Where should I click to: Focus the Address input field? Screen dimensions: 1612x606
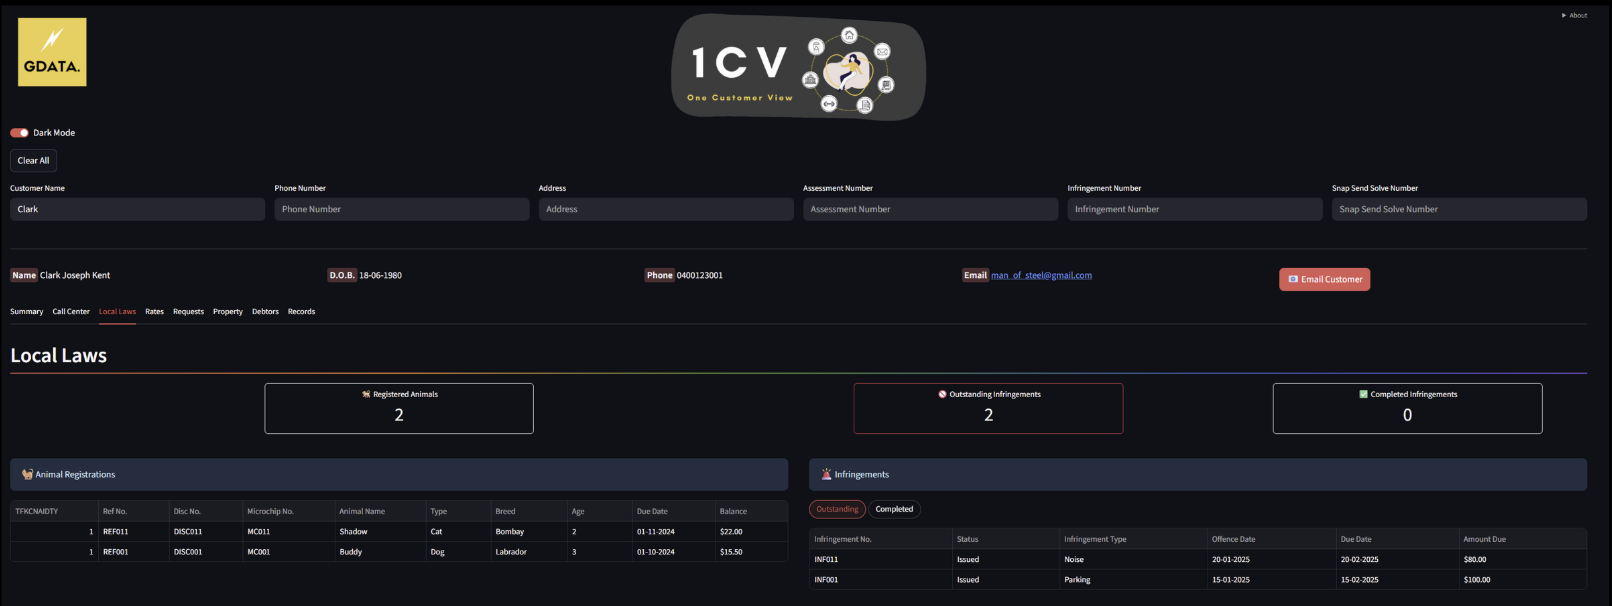pos(666,209)
